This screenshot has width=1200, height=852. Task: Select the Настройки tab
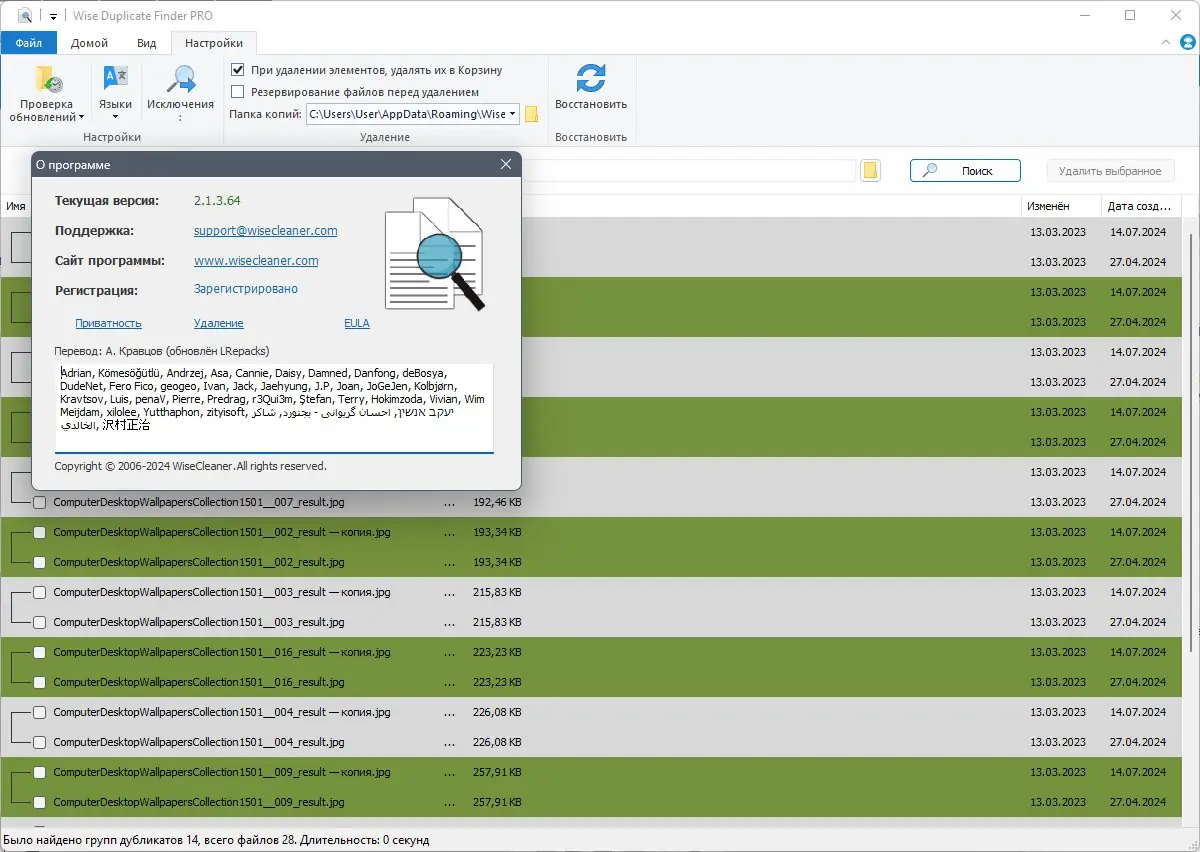(x=214, y=43)
